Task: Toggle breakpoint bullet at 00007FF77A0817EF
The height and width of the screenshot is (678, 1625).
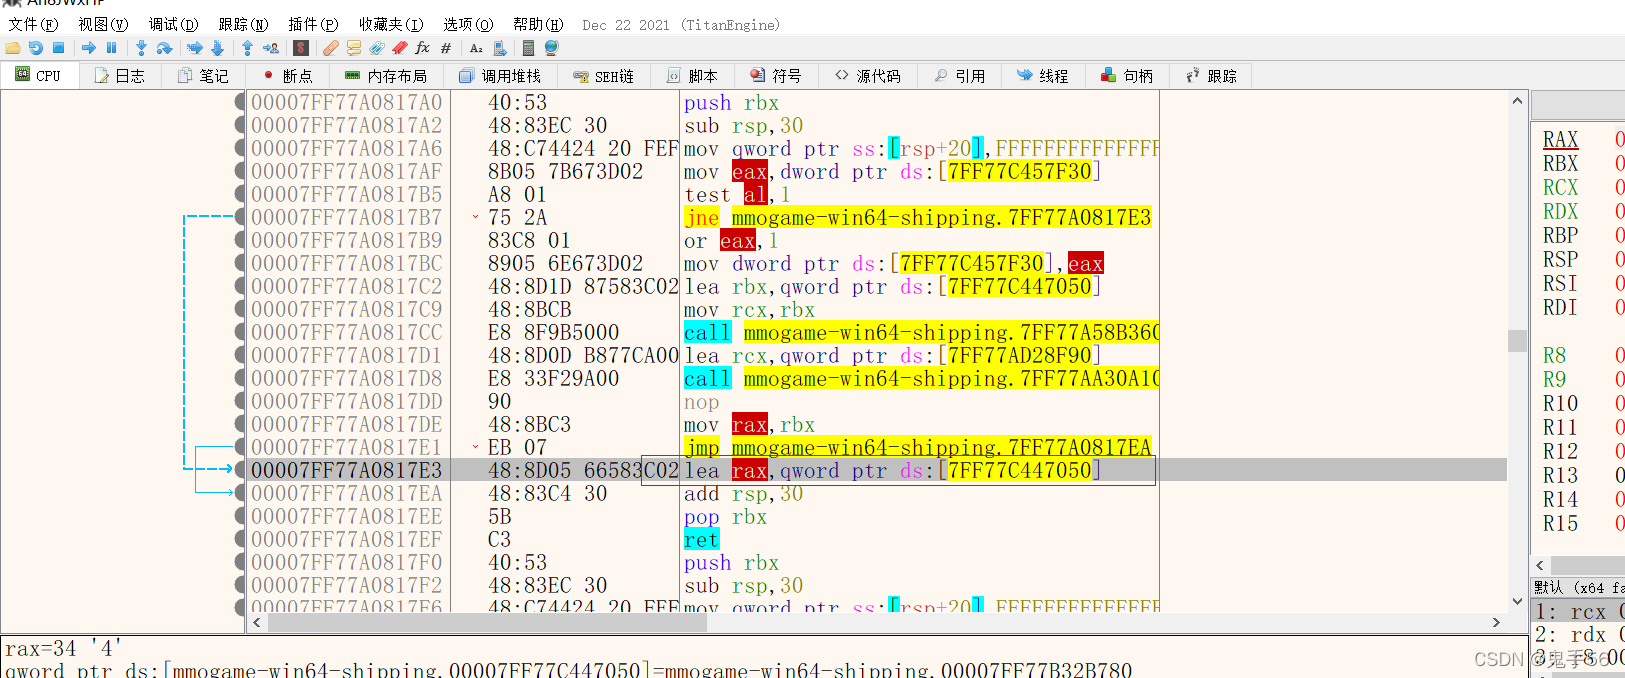Action: pos(240,539)
